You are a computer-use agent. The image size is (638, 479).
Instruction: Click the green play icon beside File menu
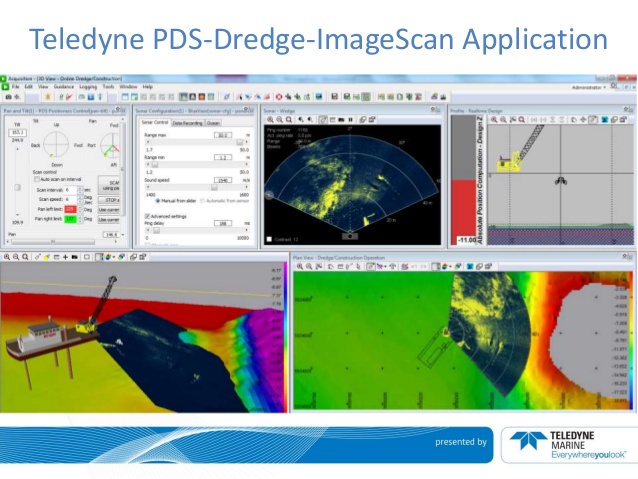(5, 87)
